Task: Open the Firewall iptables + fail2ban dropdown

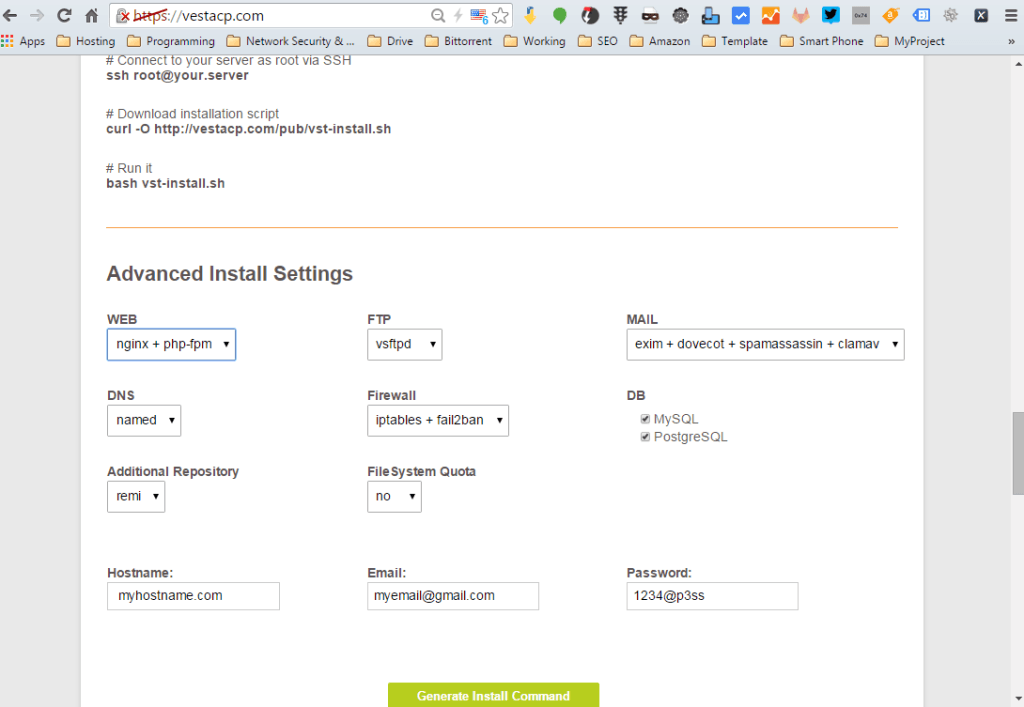Action: 438,420
